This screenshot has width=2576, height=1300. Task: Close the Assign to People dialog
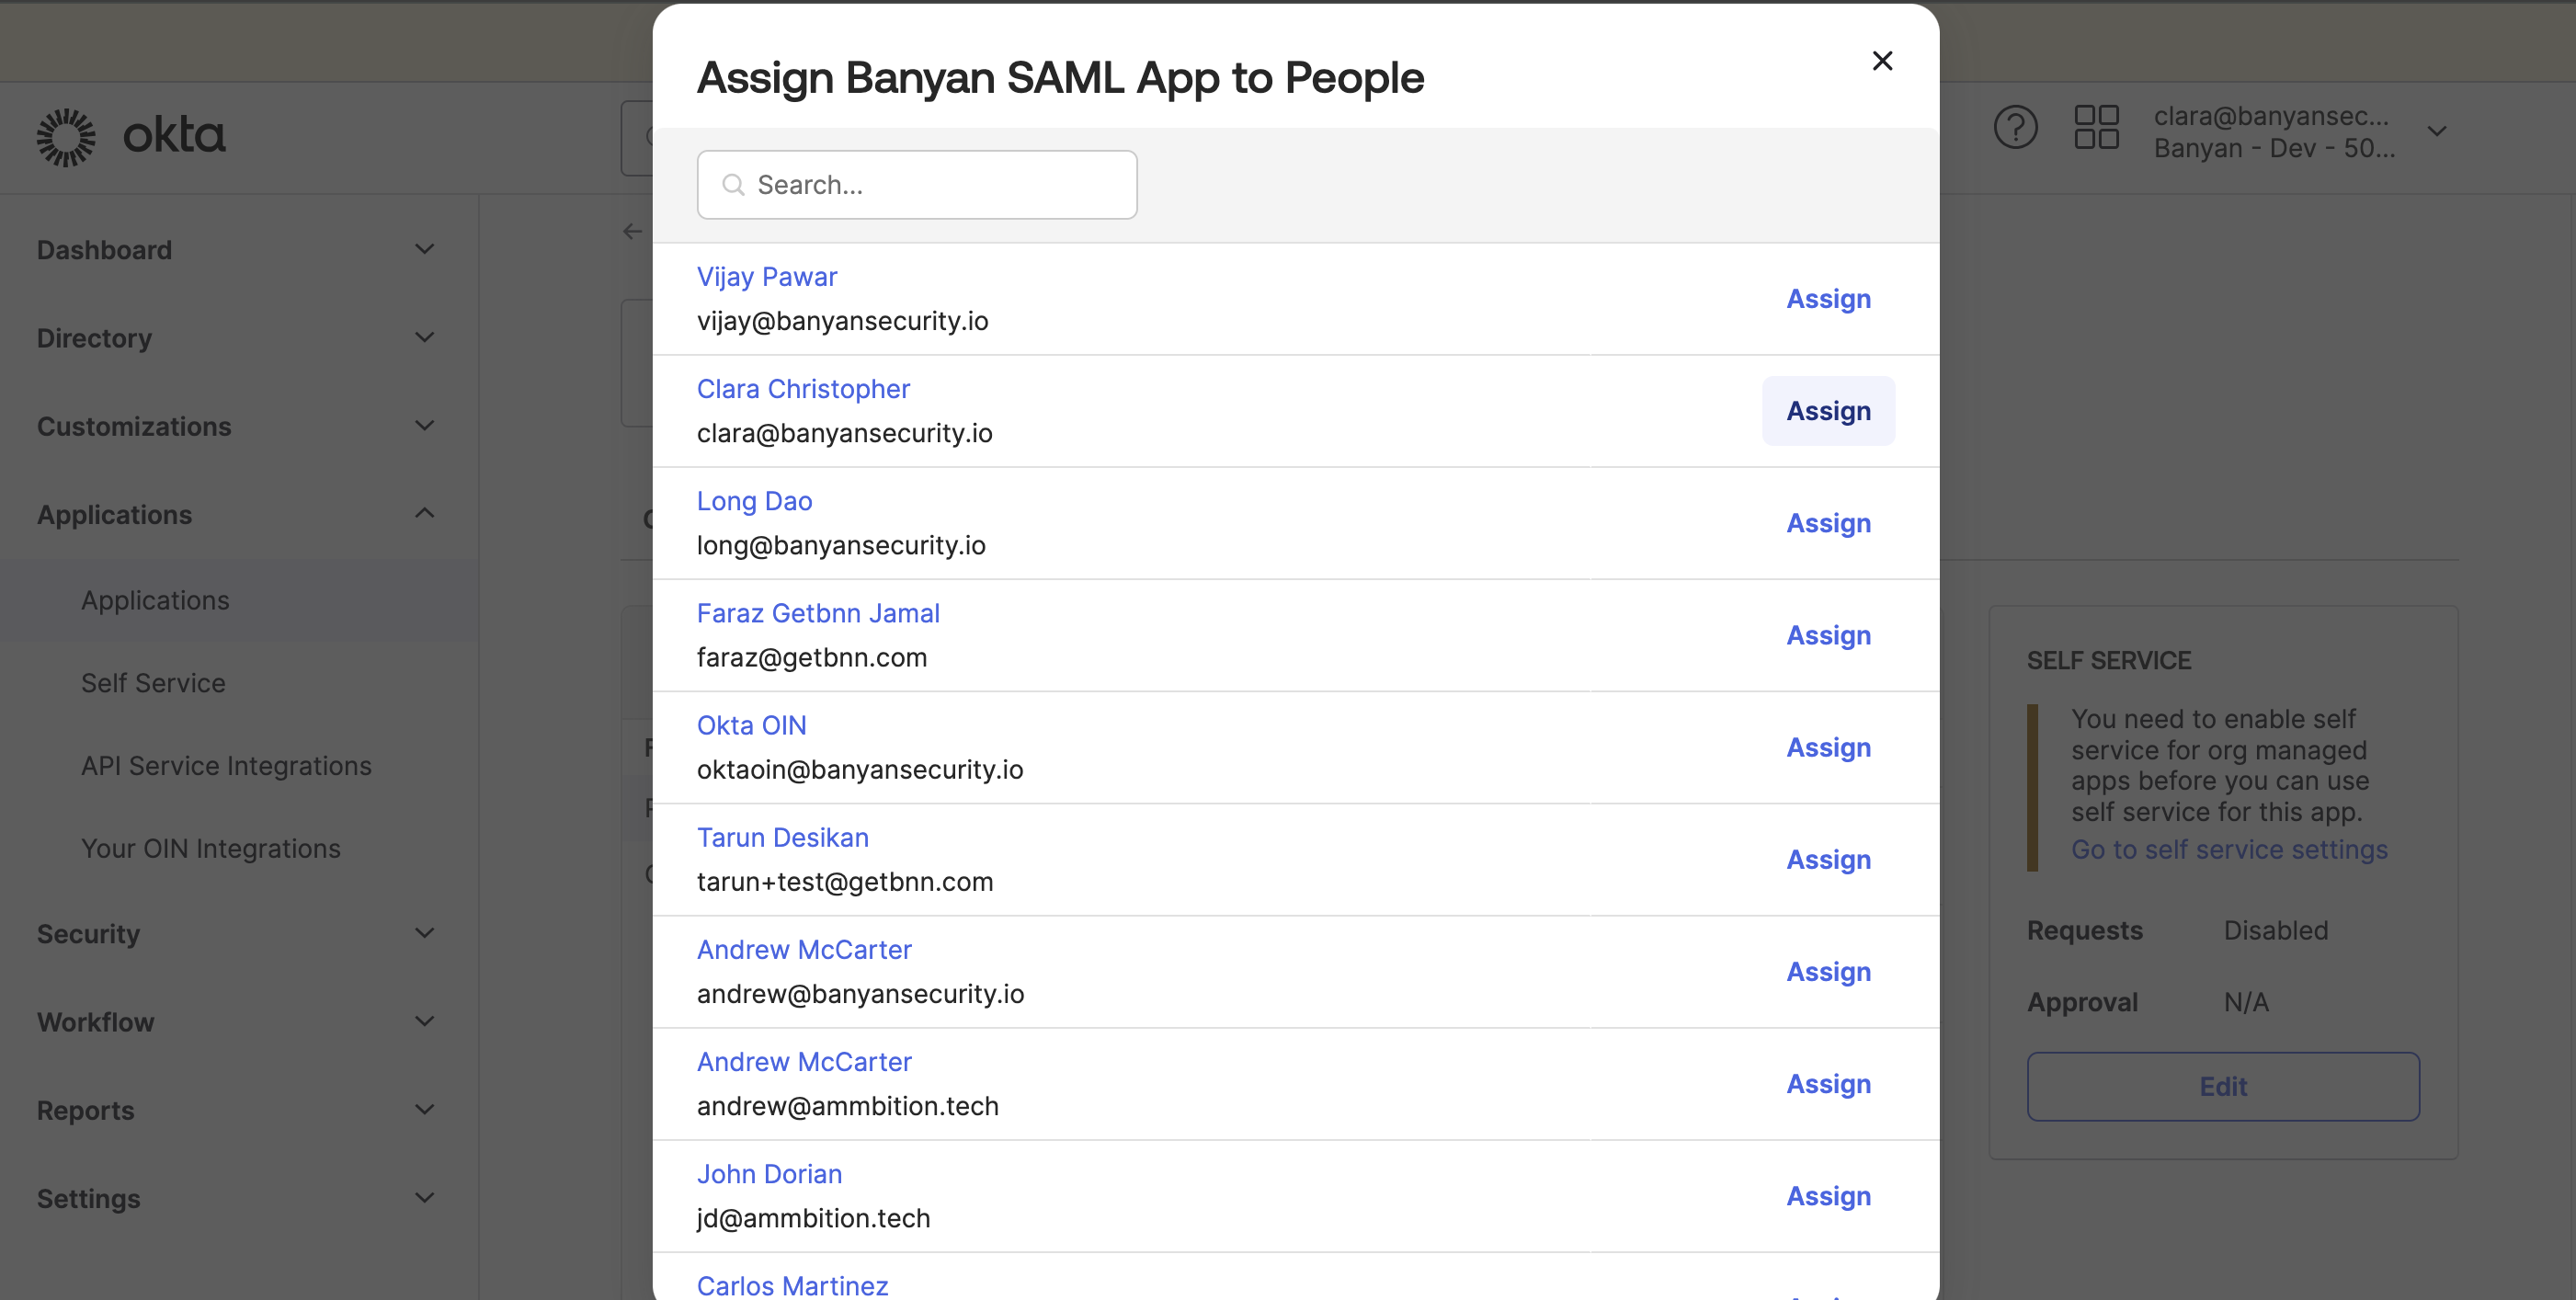[1881, 61]
